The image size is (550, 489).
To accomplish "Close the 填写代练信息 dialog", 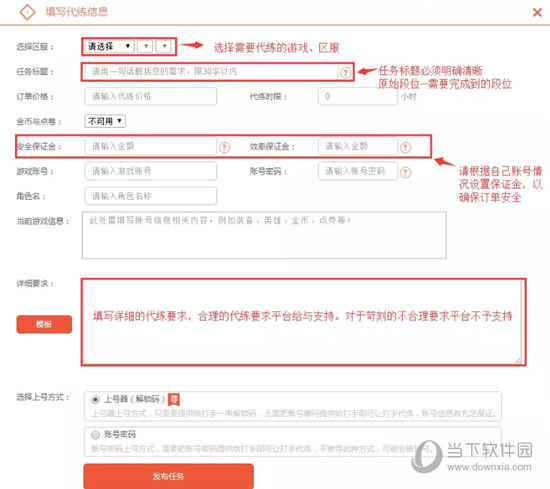I will 537,13.
